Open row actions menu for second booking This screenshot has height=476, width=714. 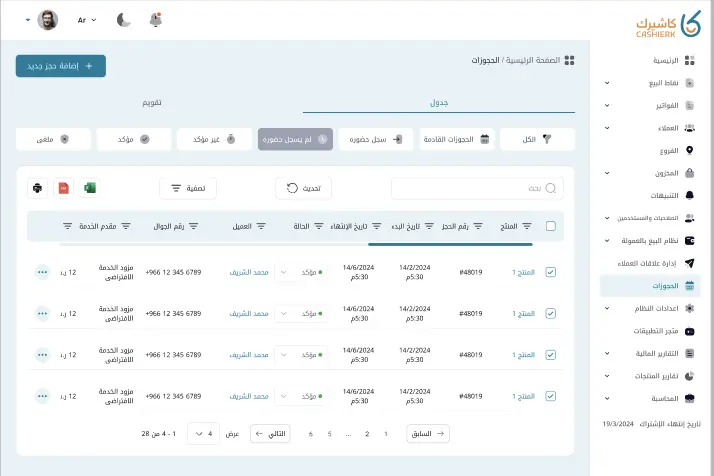(x=42, y=313)
